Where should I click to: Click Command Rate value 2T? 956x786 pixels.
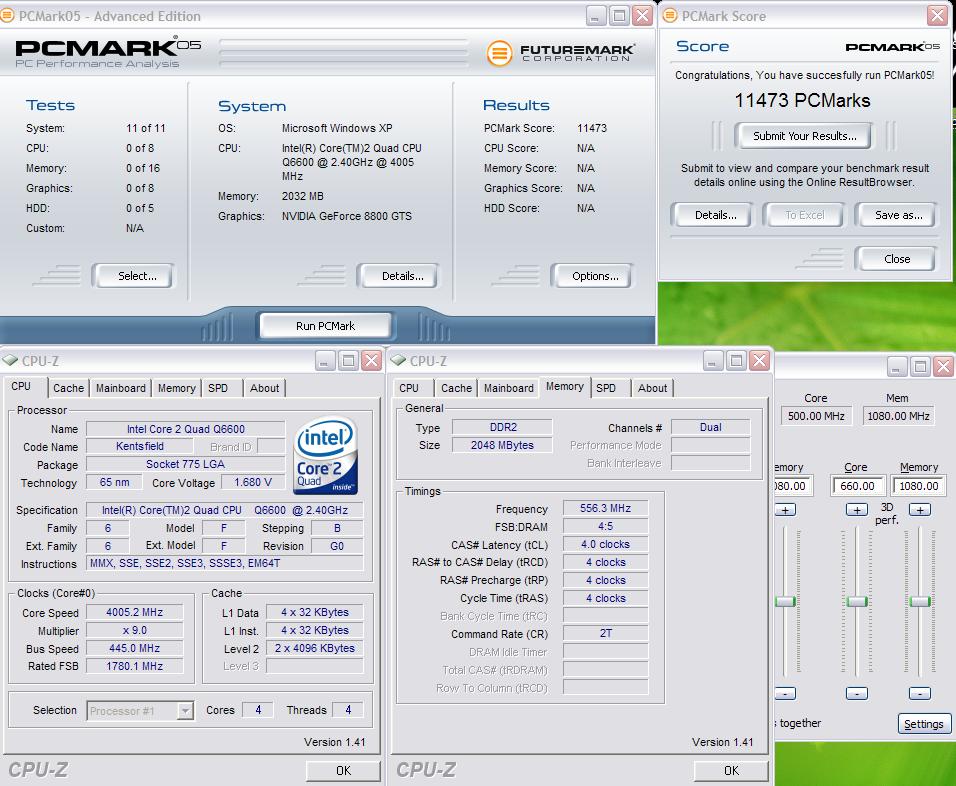pos(605,634)
